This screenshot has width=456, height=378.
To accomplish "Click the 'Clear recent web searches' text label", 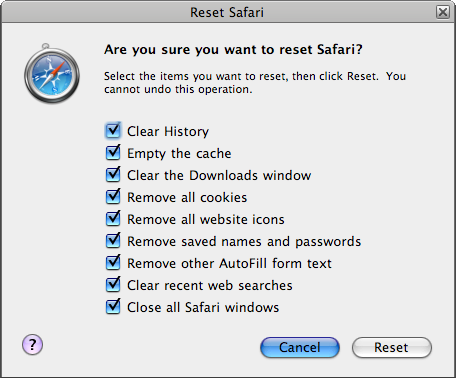I will 210,285.
